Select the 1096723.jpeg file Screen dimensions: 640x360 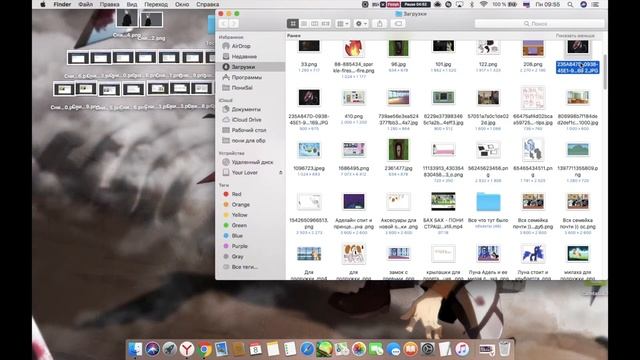pos(309,150)
